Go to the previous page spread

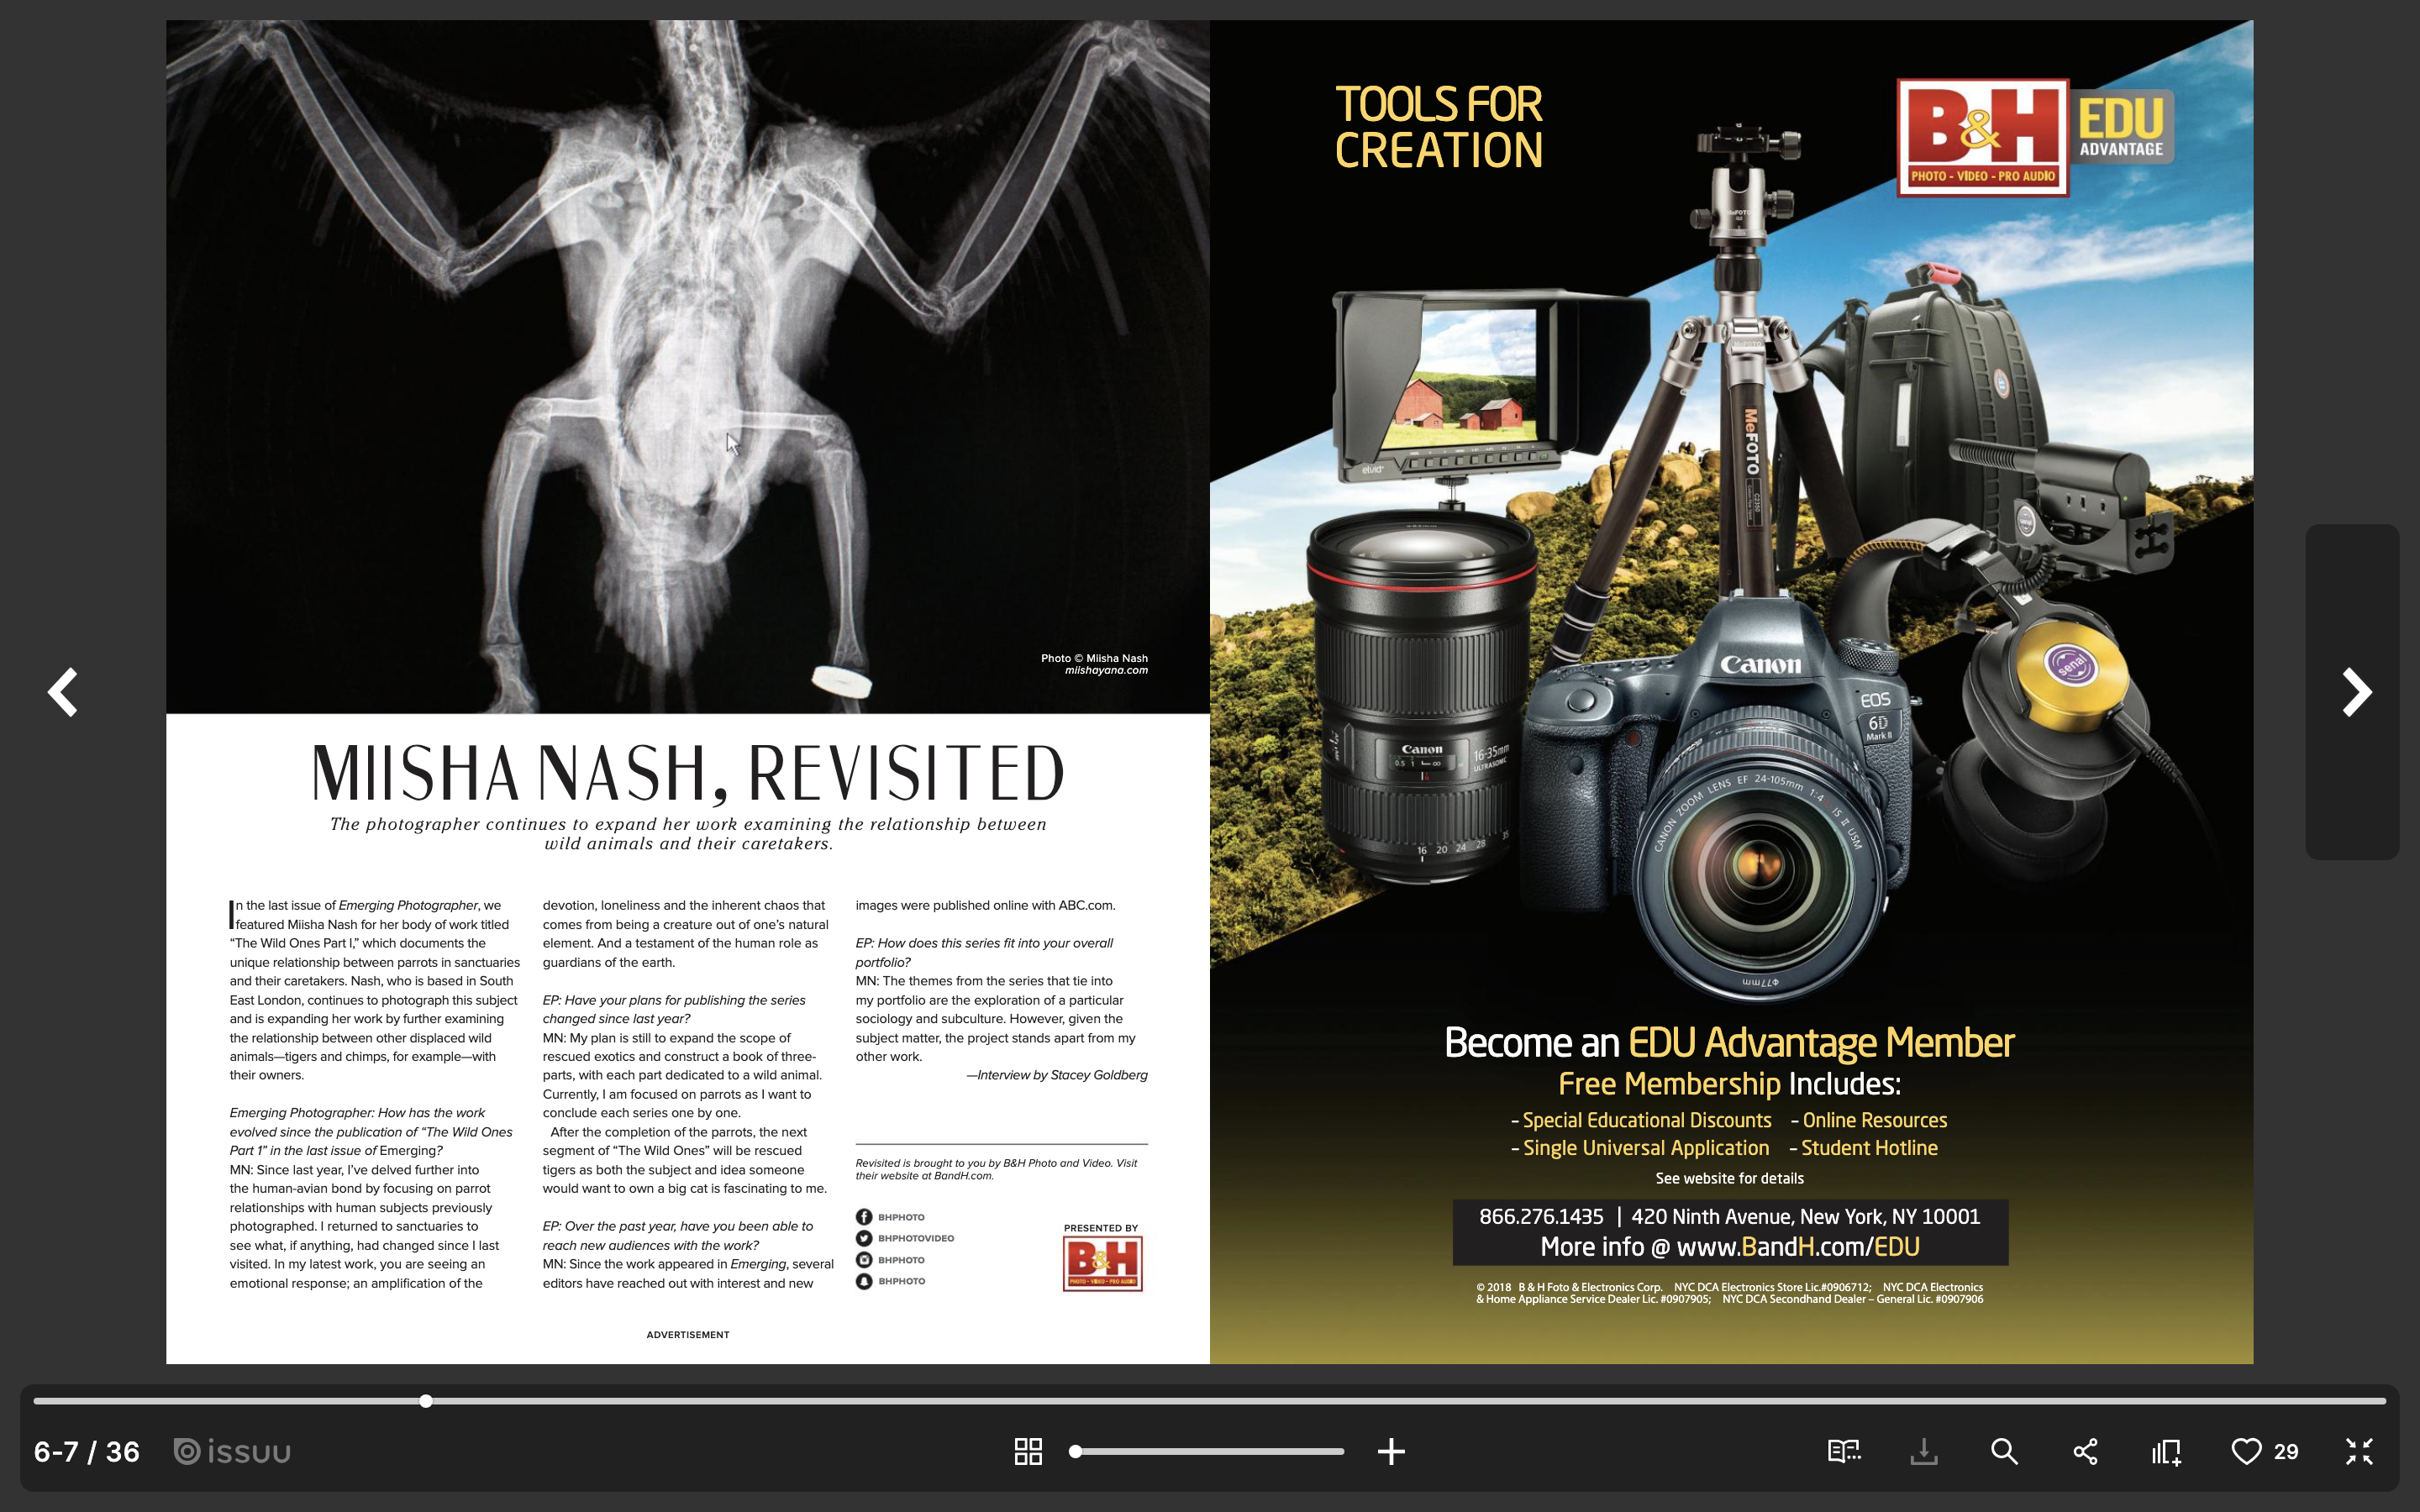pyautogui.click(x=63, y=692)
